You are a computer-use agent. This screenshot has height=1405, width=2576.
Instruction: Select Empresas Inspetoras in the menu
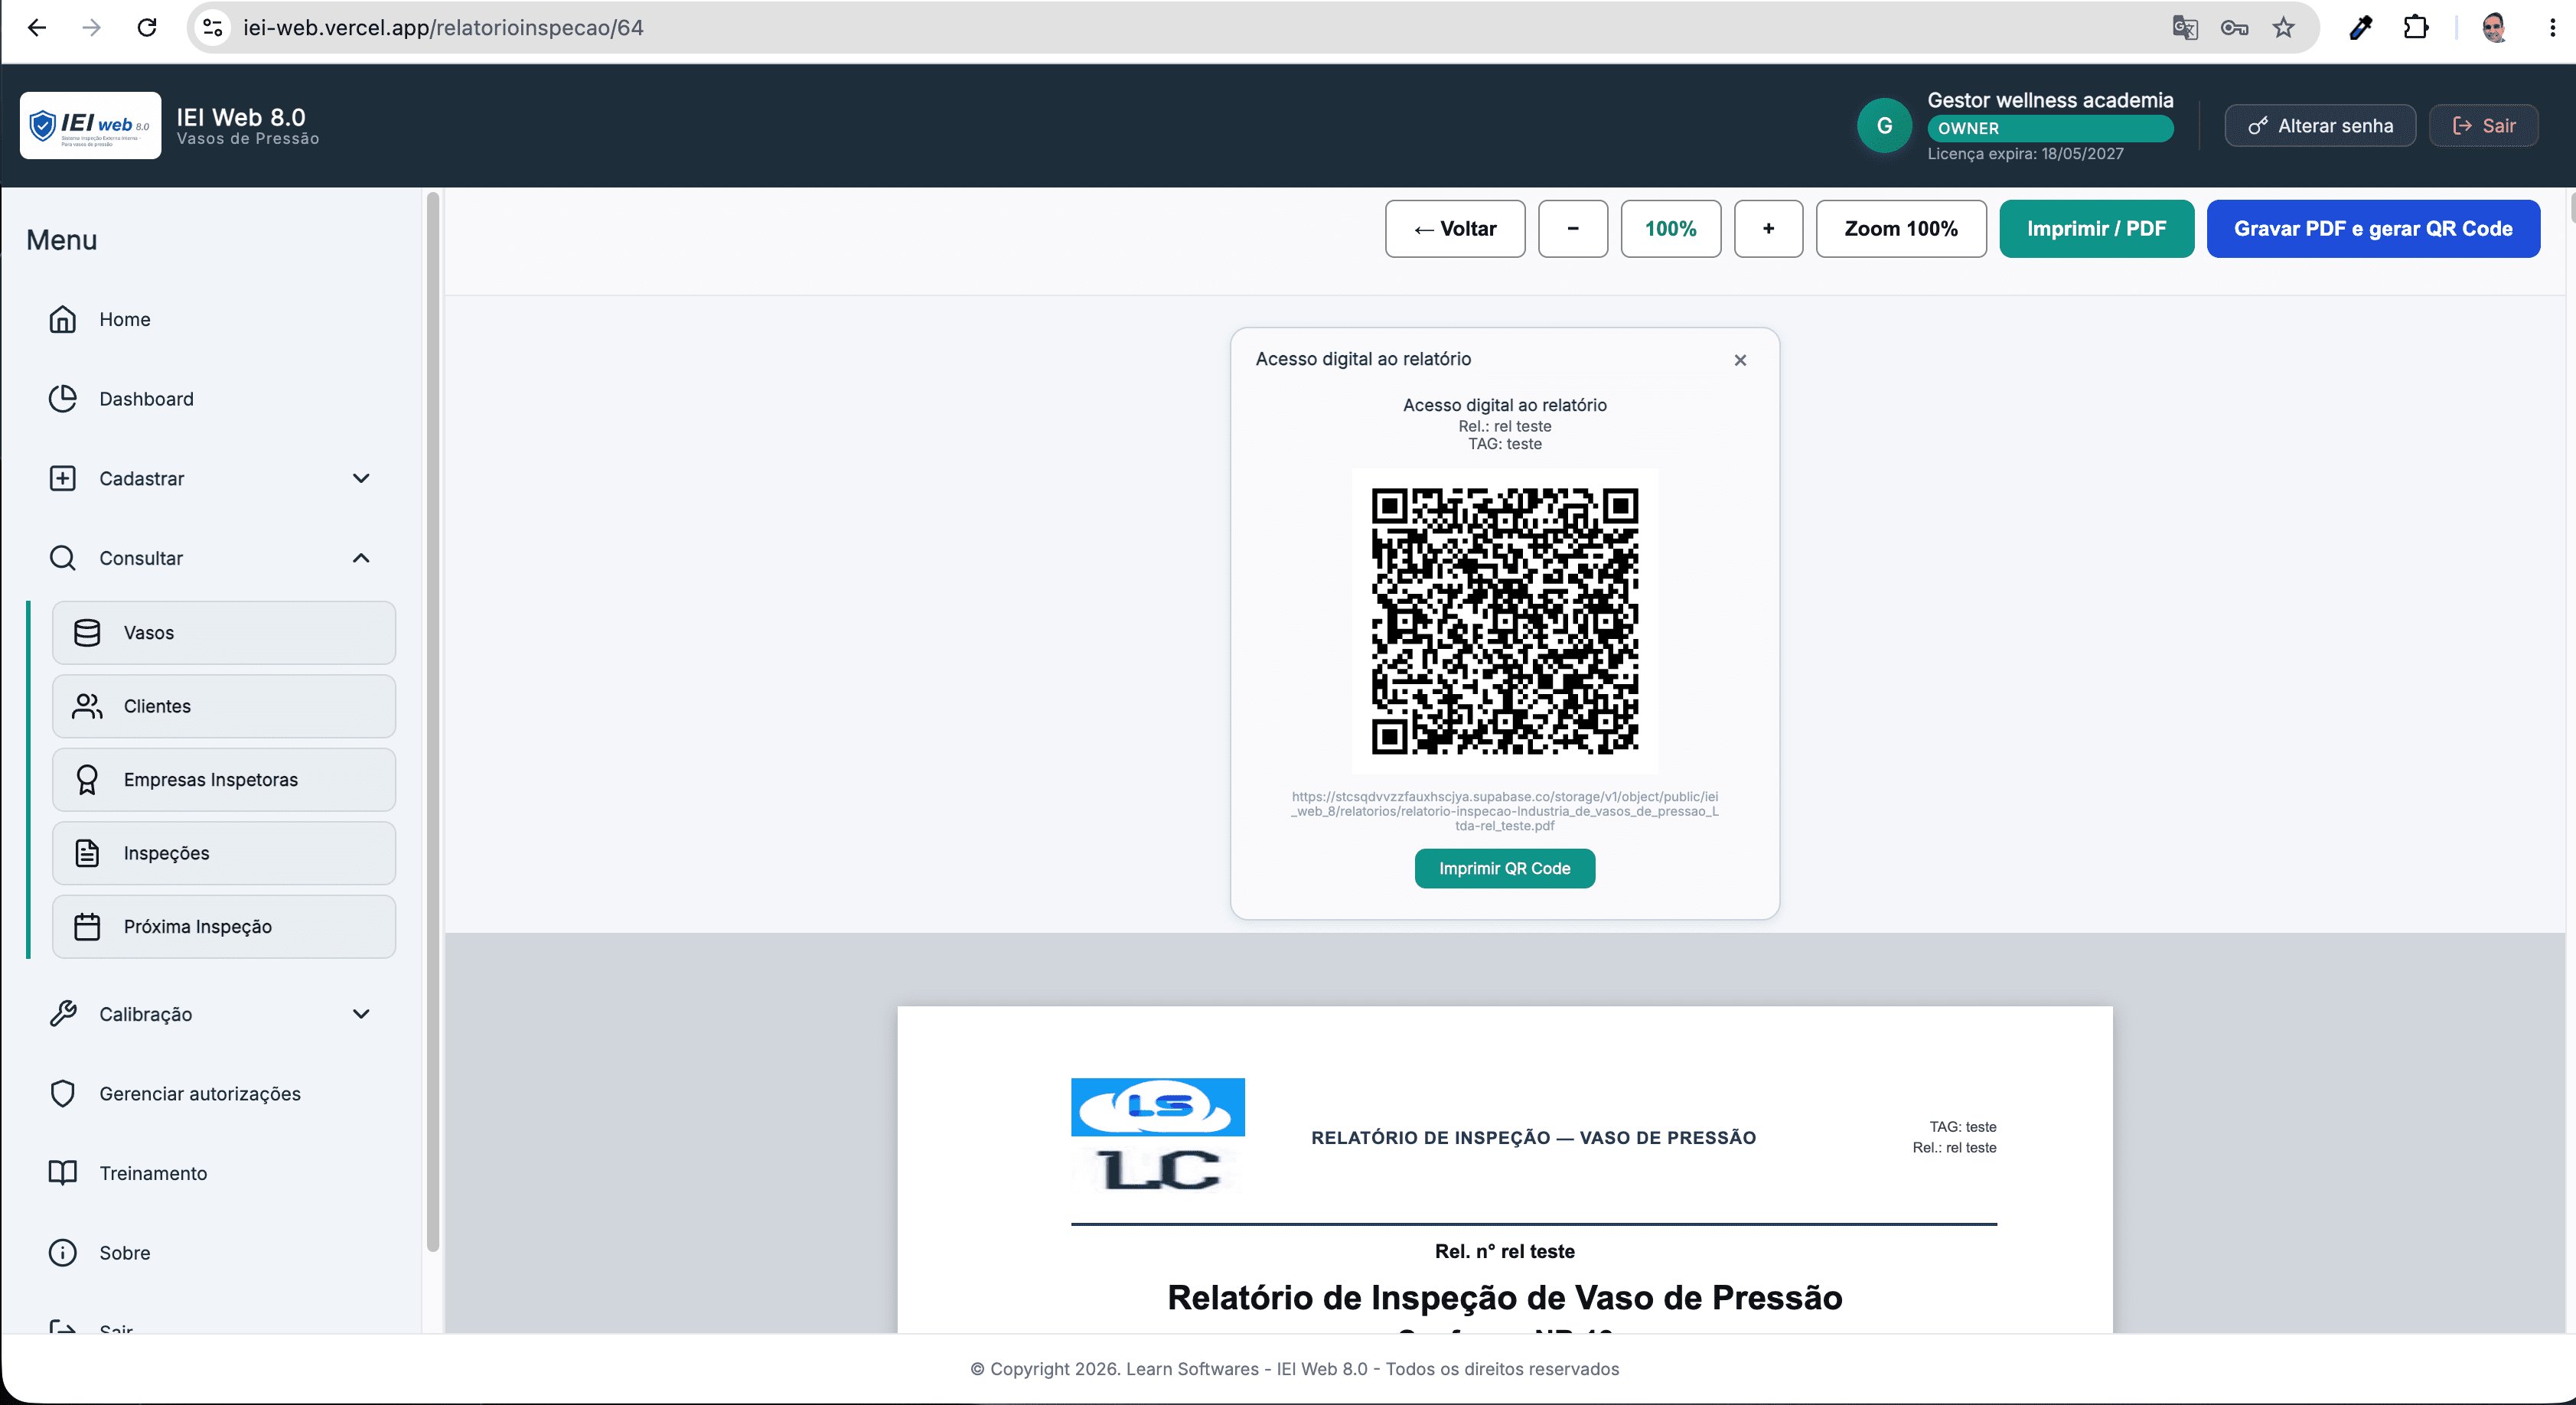click(x=224, y=780)
